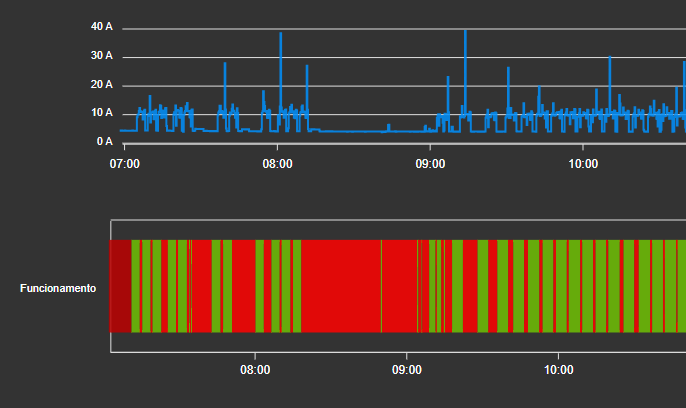Click the dark red segment at timeline start
This screenshot has width=686, height=408.
pos(120,286)
